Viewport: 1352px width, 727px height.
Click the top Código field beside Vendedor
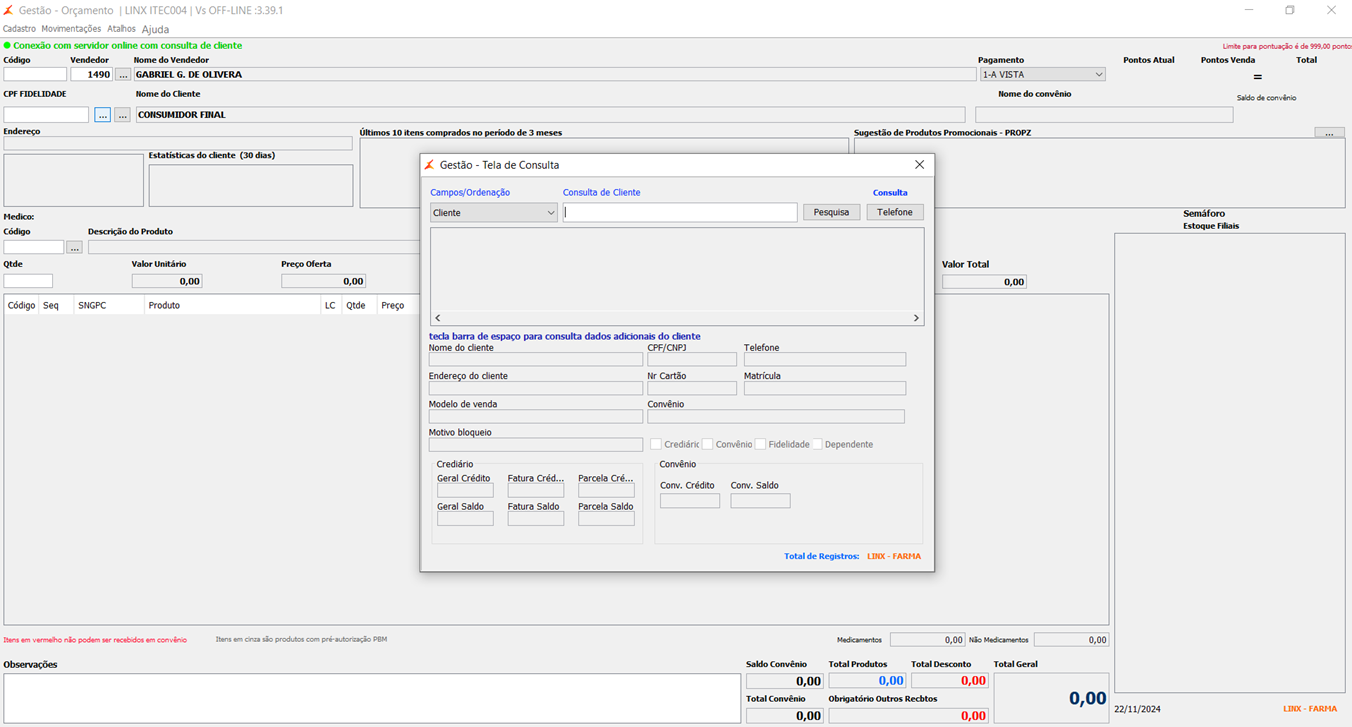coord(35,74)
